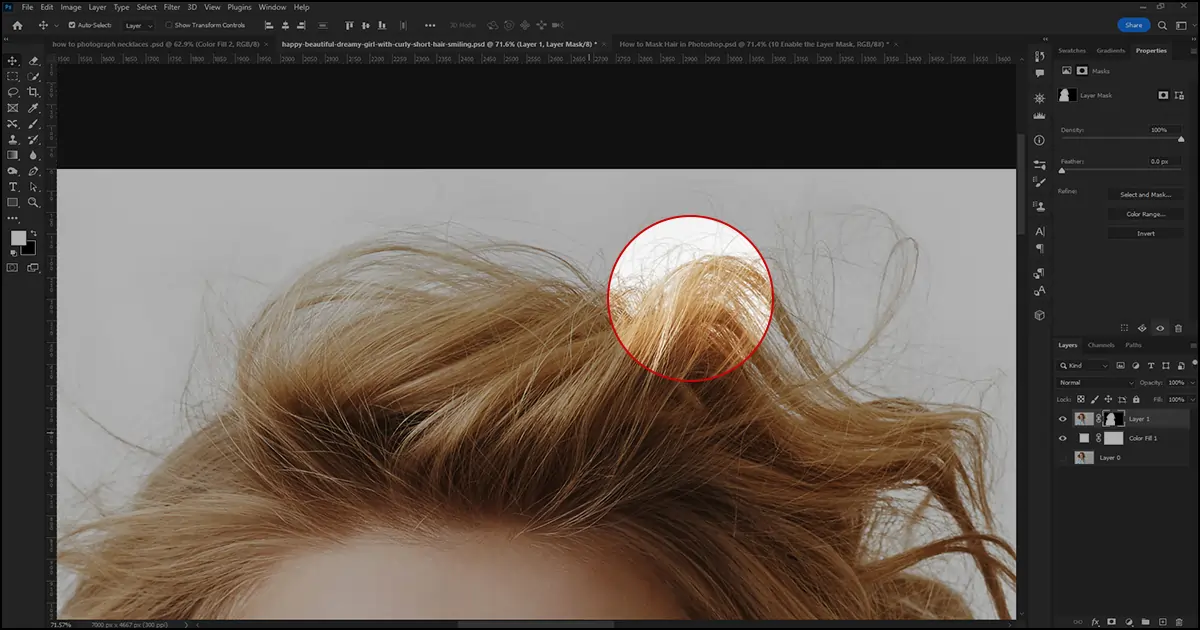The height and width of the screenshot is (630, 1200).
Task: Switch to the Channels tab
Action: pos(1099,345)
